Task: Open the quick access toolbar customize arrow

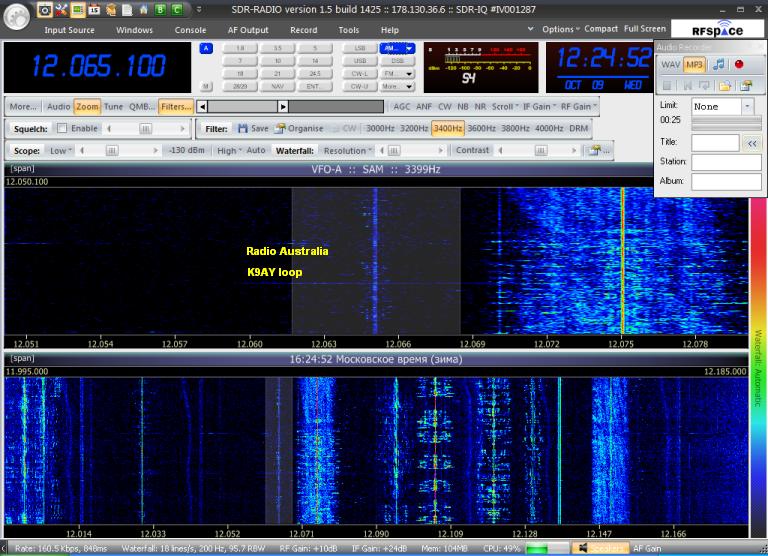Action: [x=199, y=9]
